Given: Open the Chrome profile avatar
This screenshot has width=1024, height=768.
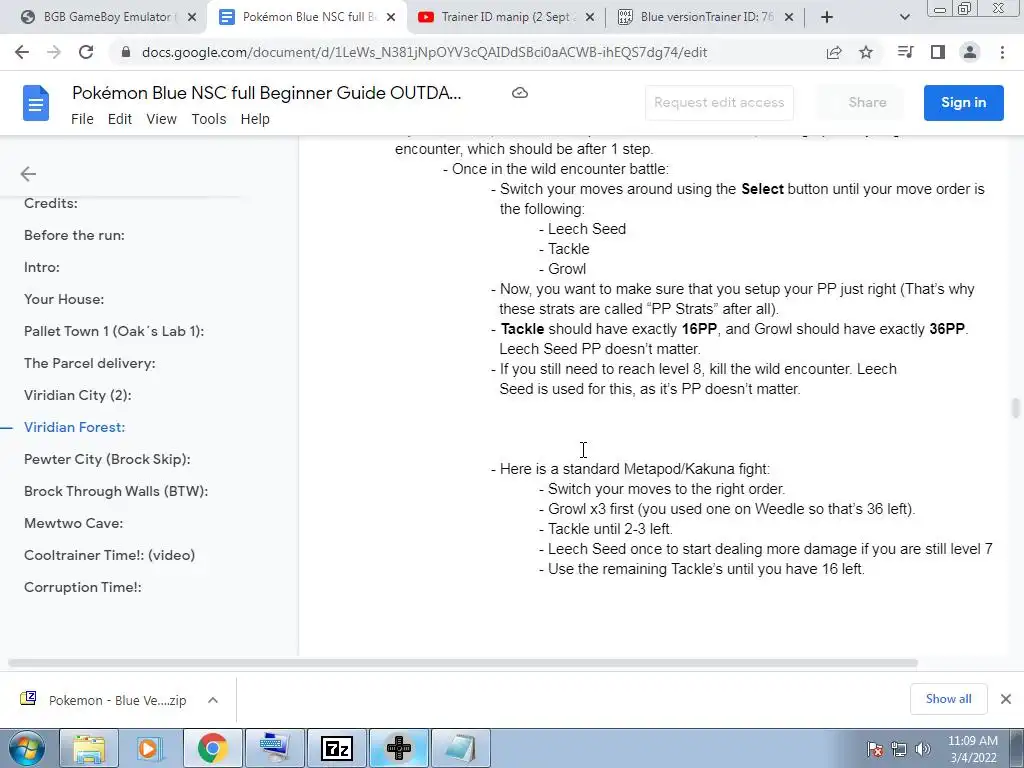Looking at the screenshot, I should [970, 52].
